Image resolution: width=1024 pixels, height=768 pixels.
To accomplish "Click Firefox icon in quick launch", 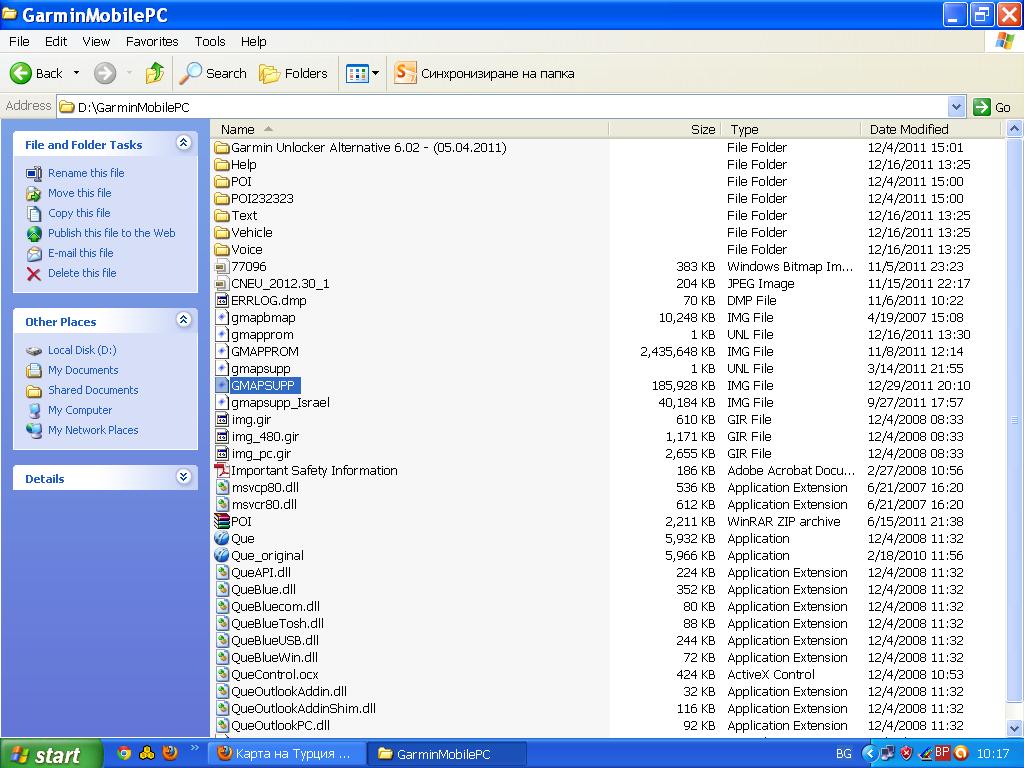I will pos(169,753).
